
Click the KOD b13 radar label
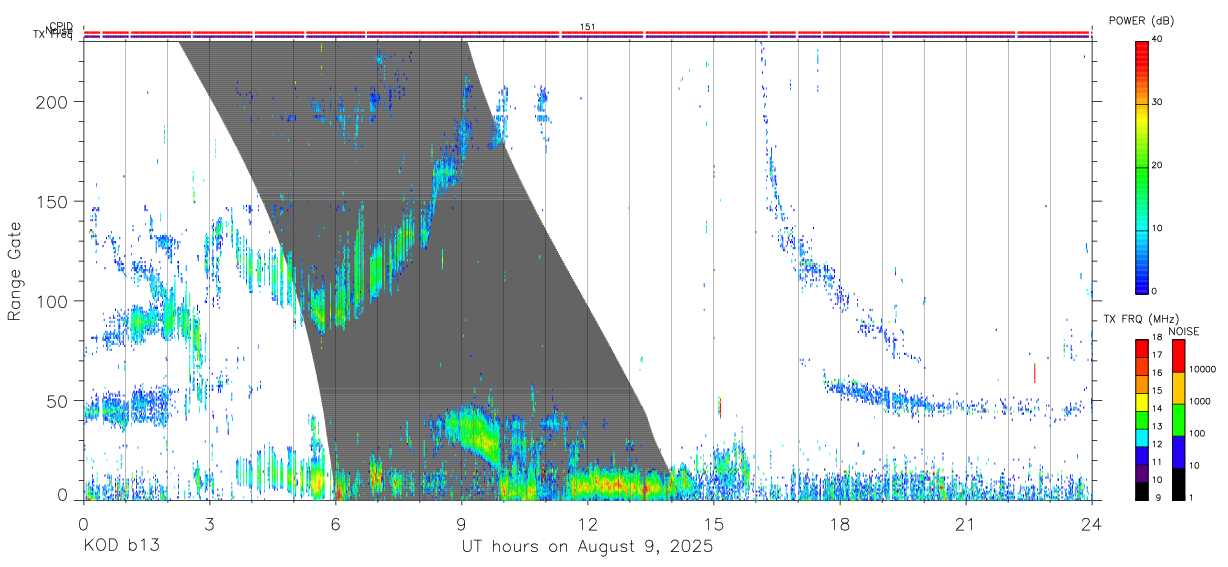tap(120, 547)
